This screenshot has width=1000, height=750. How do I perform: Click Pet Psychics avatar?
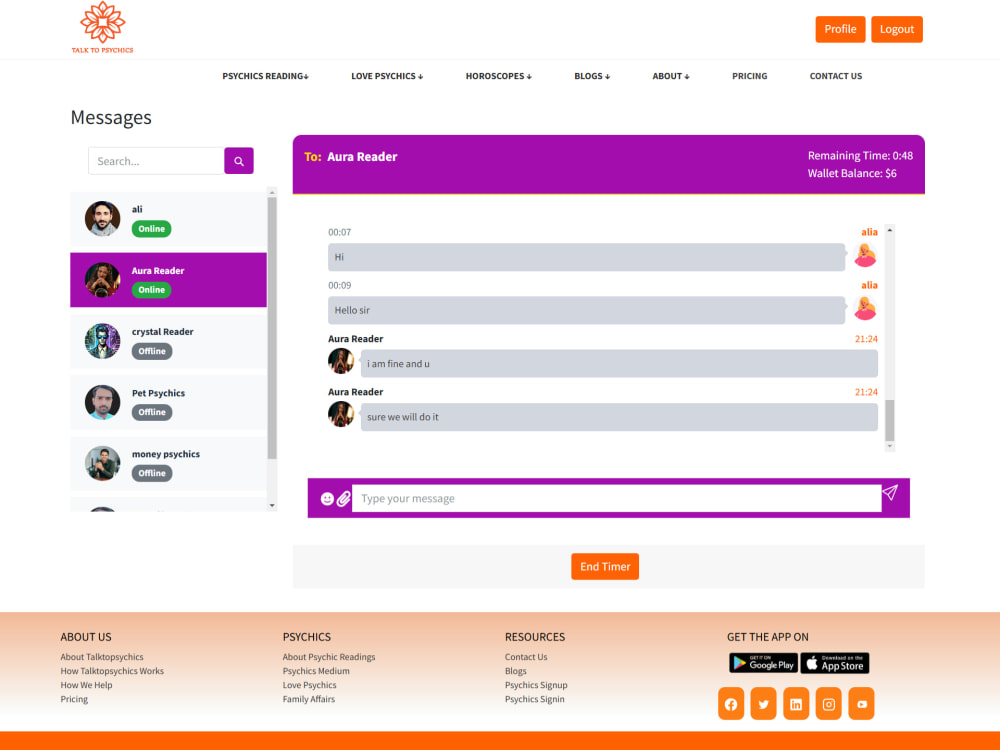102,402
